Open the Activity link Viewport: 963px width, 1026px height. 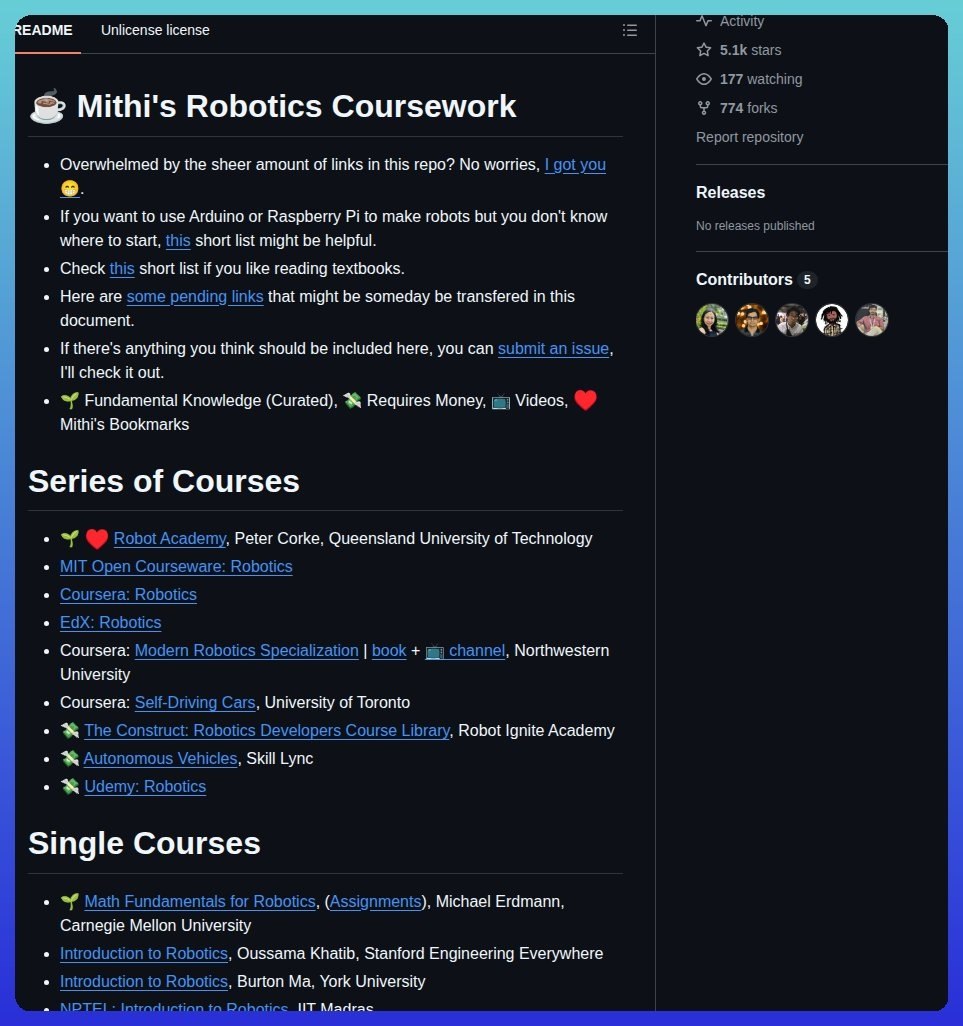741,21
